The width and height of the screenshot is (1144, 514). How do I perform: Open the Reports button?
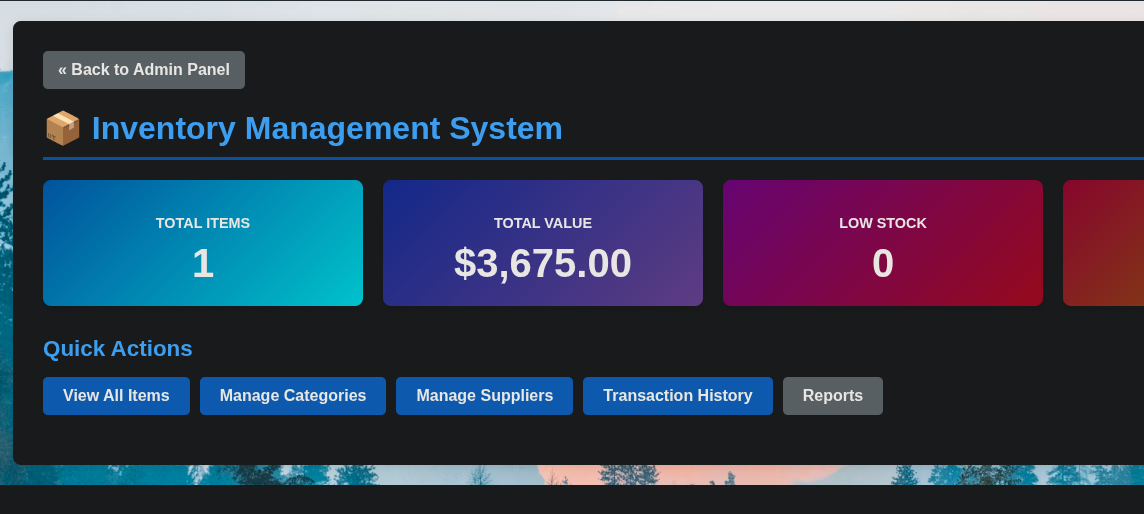[832, 396]
